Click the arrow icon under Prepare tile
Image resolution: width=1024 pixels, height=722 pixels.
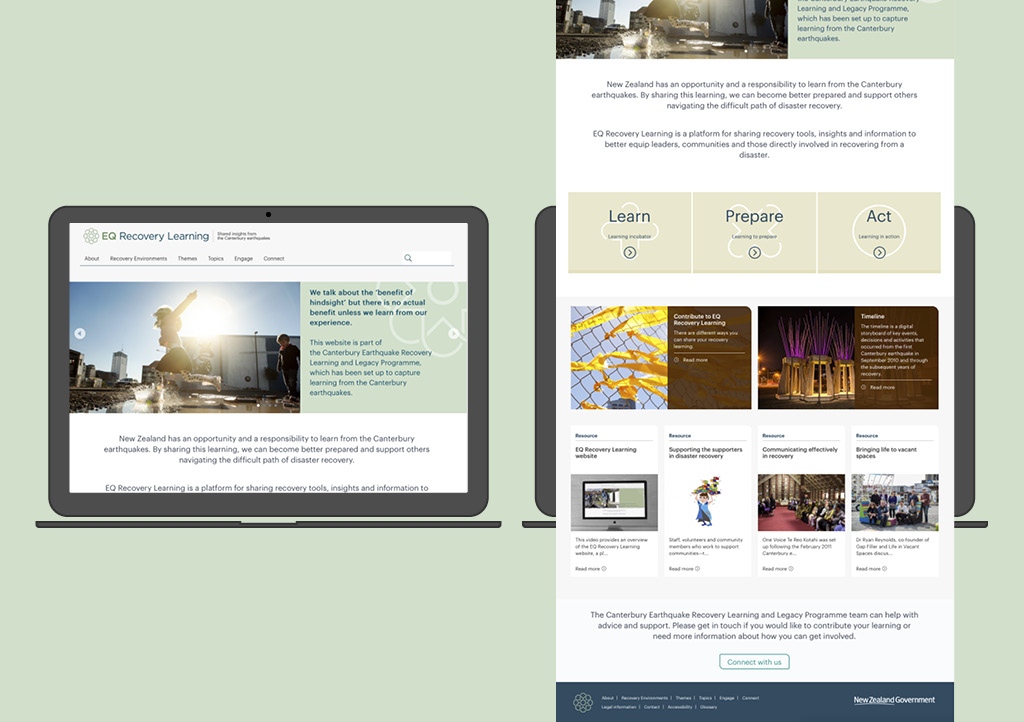tap(754, 253)
